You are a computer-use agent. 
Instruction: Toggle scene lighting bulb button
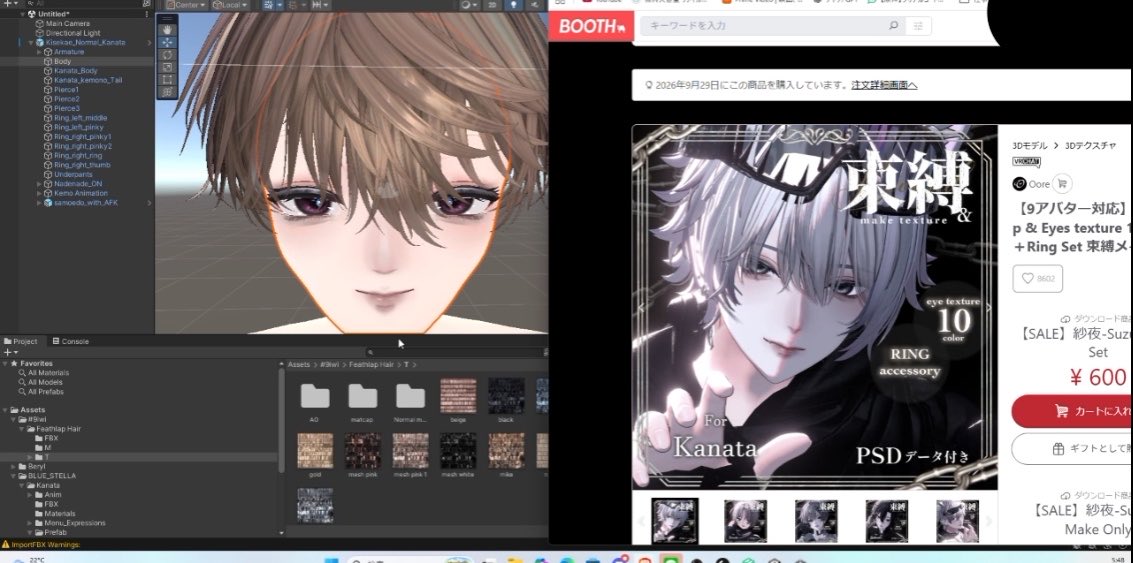514,4
